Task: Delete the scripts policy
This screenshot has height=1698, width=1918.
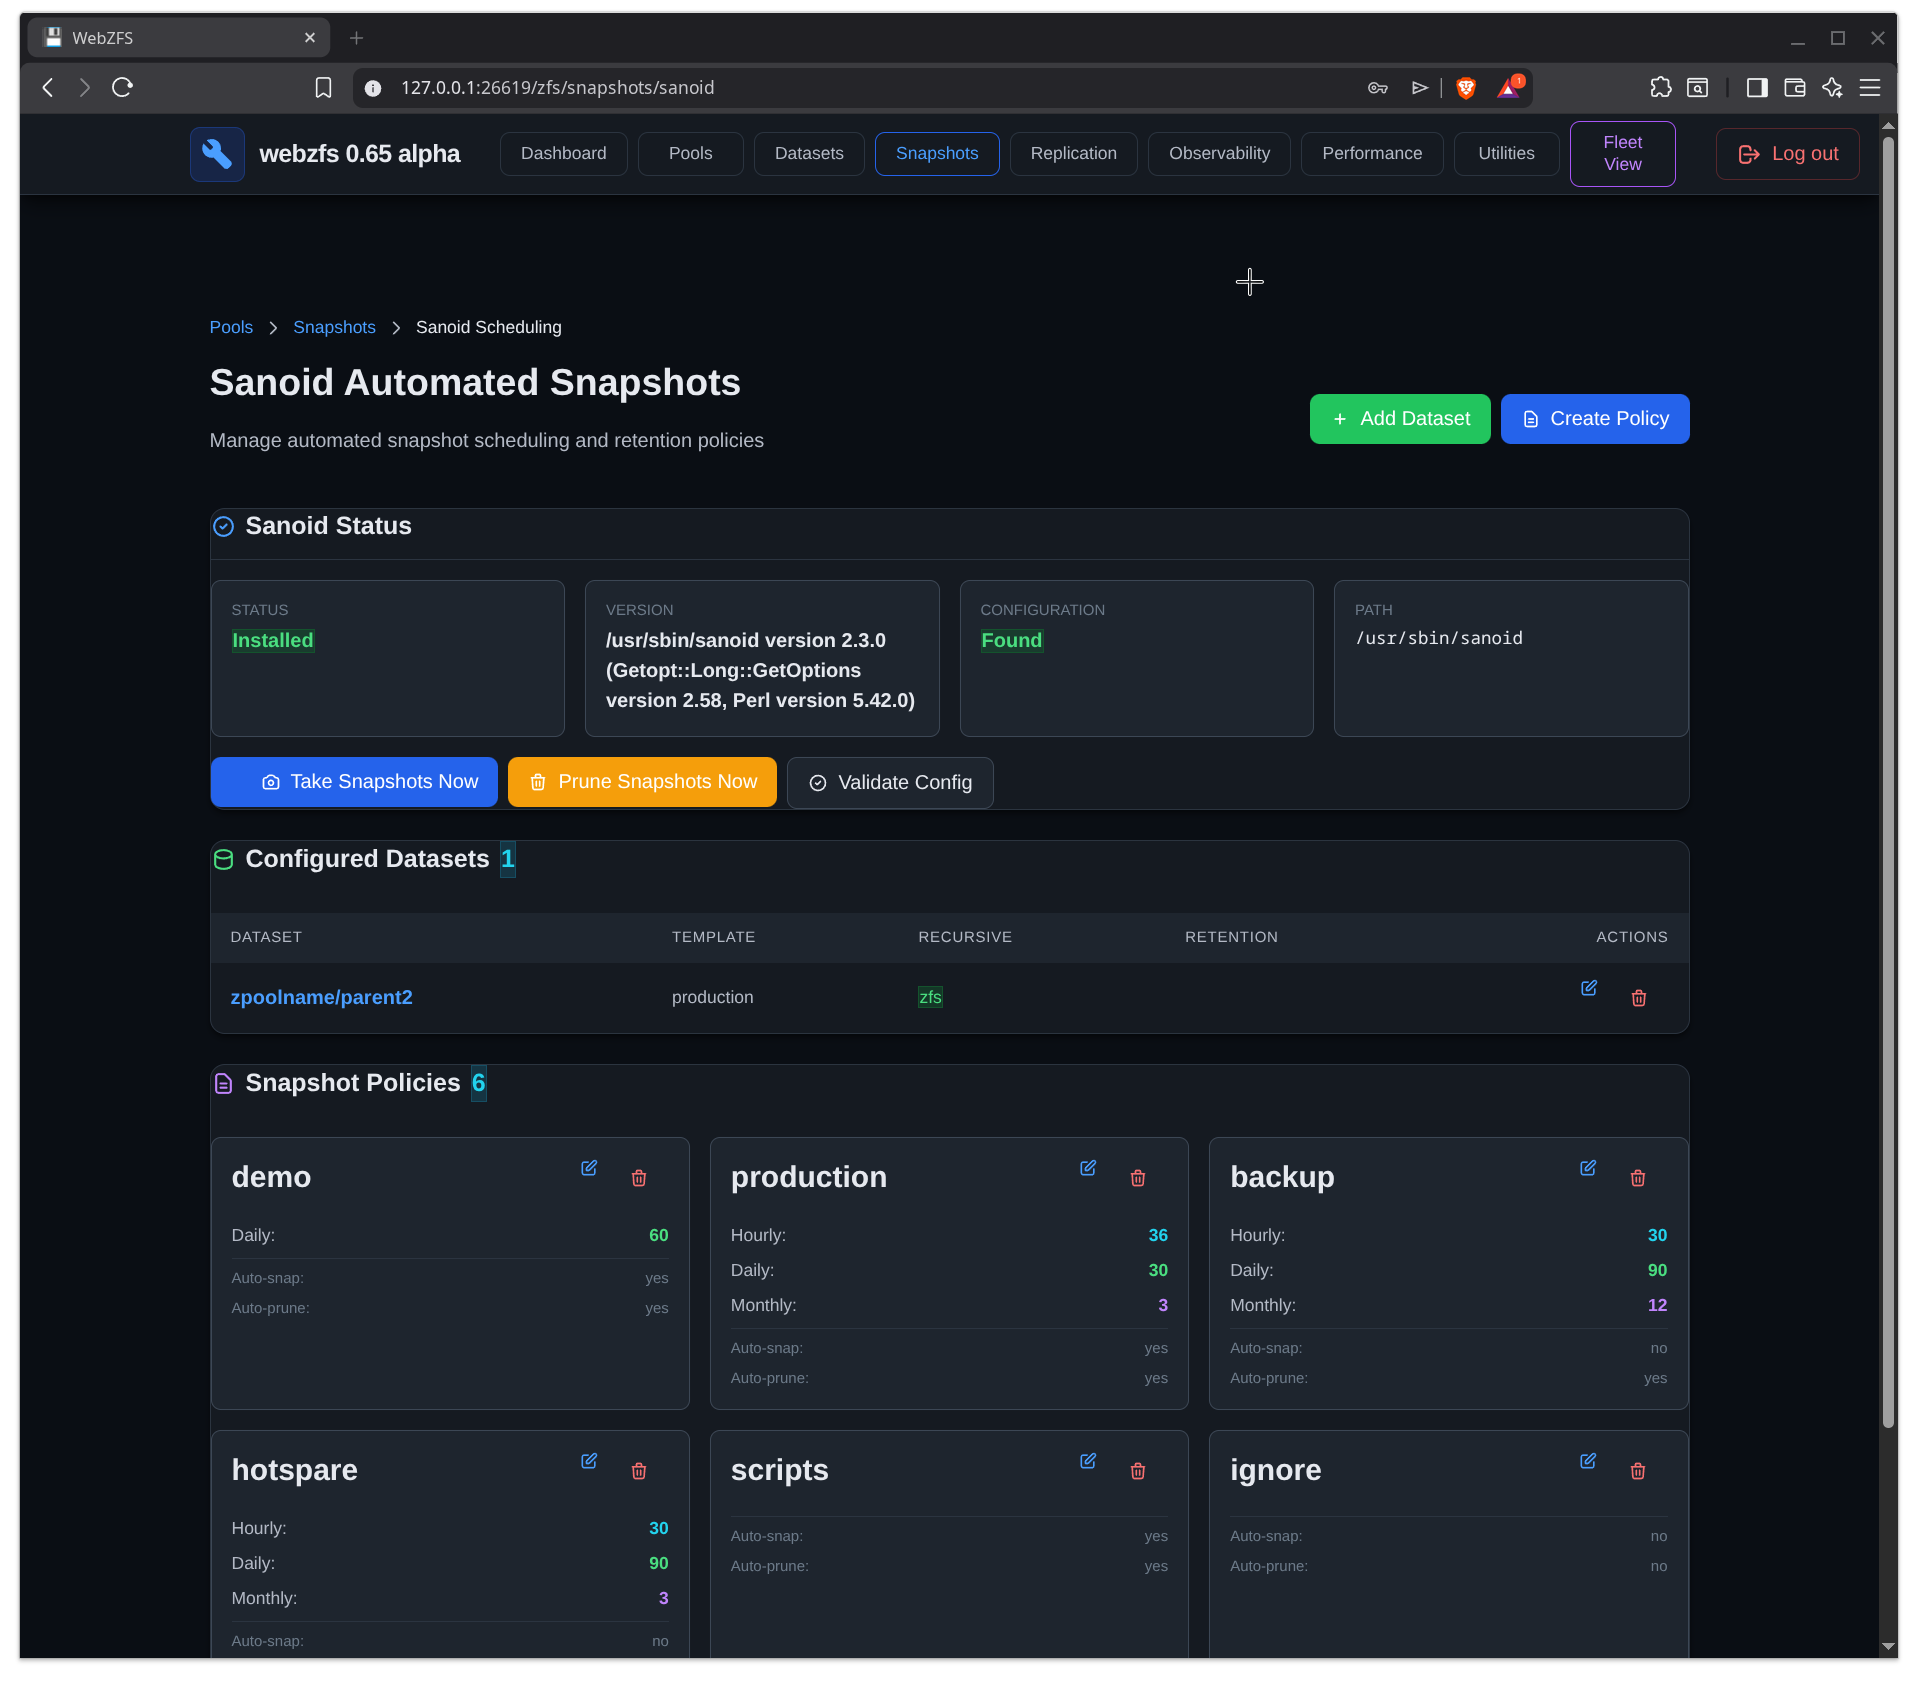Action: pyautogui.click(x=1137, y=1471)
